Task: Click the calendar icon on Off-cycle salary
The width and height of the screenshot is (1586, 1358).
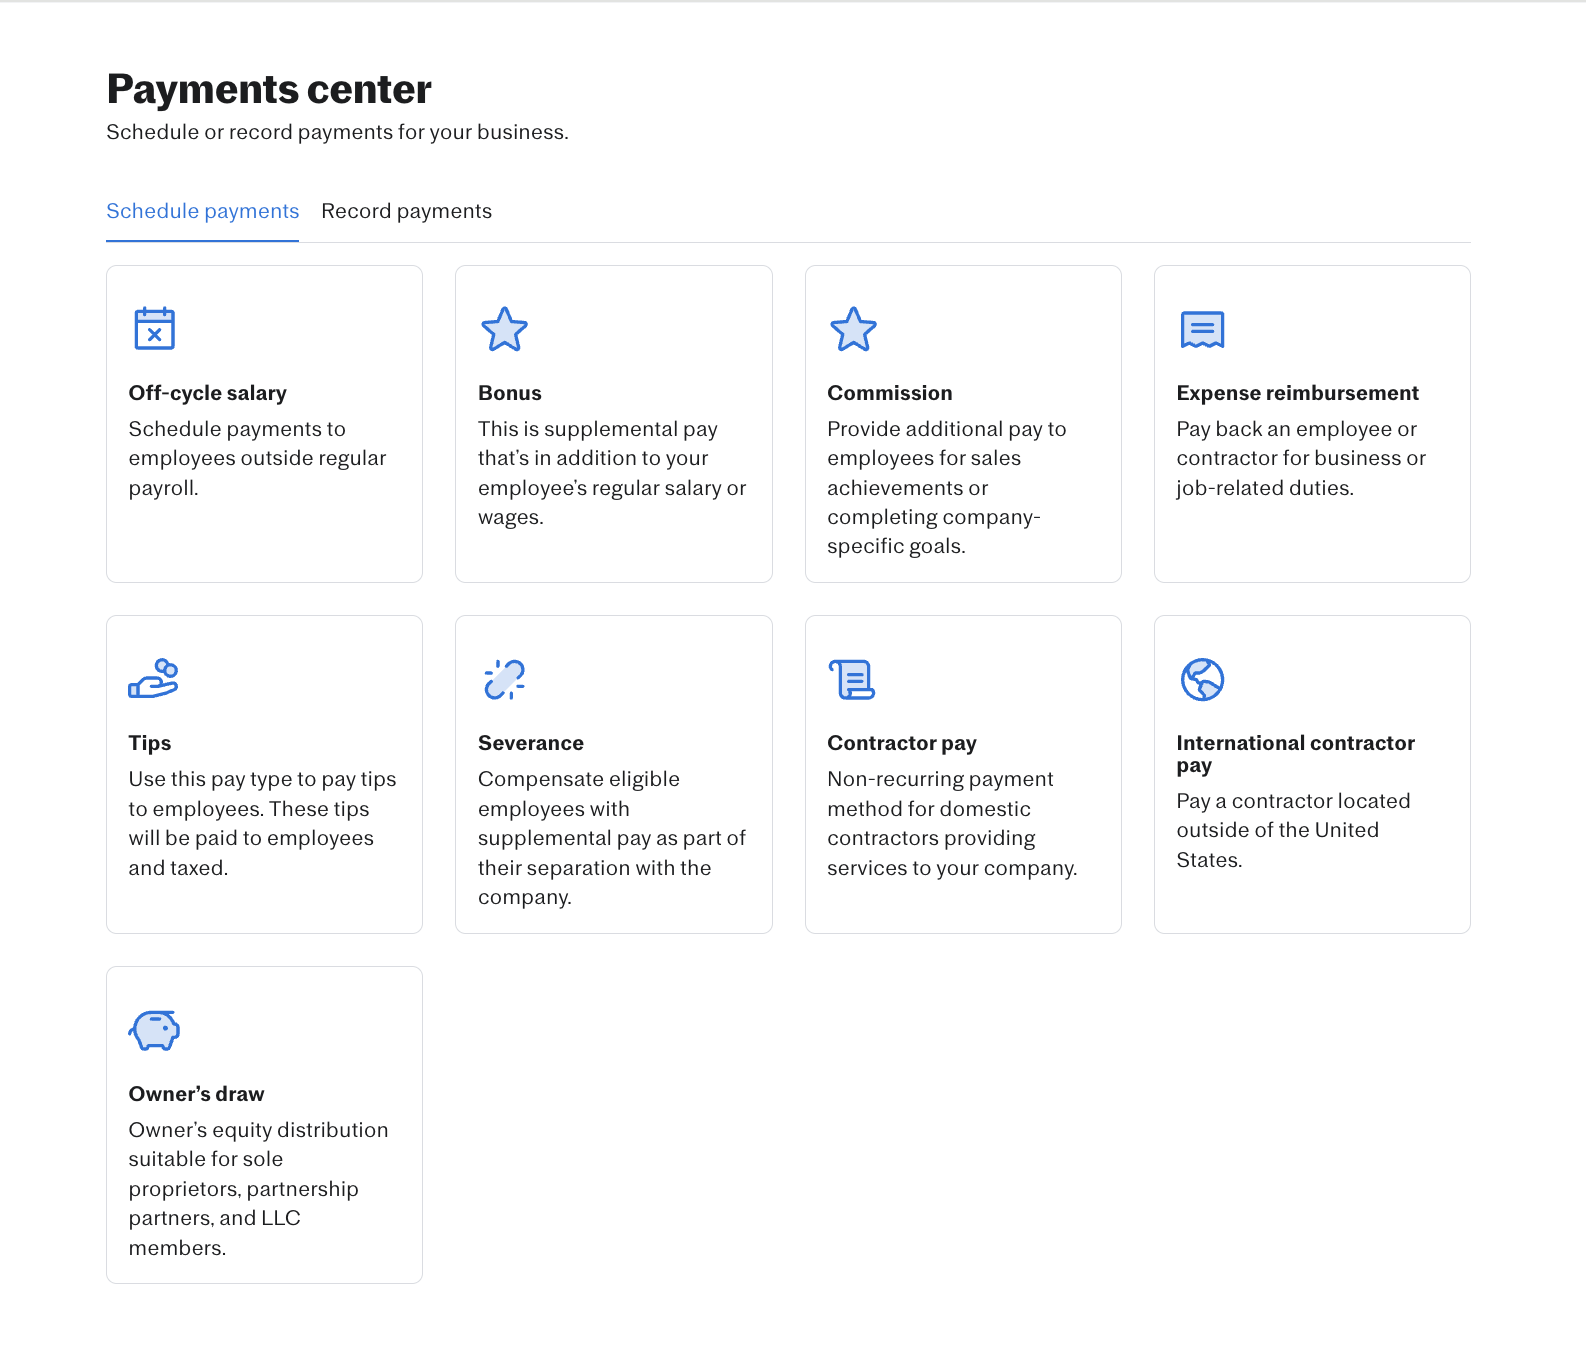Action: pyautogui.click(x=154, y=329)
